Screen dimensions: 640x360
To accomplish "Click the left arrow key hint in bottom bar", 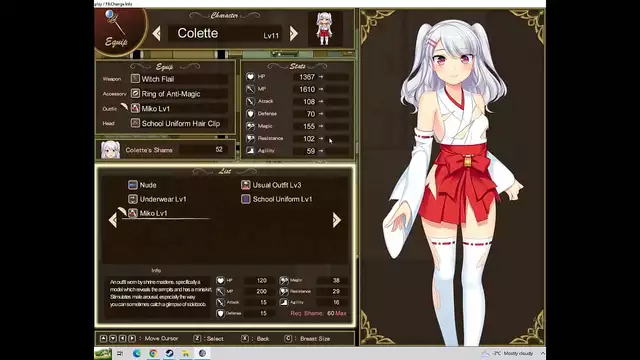I will [x=122, y=338].
